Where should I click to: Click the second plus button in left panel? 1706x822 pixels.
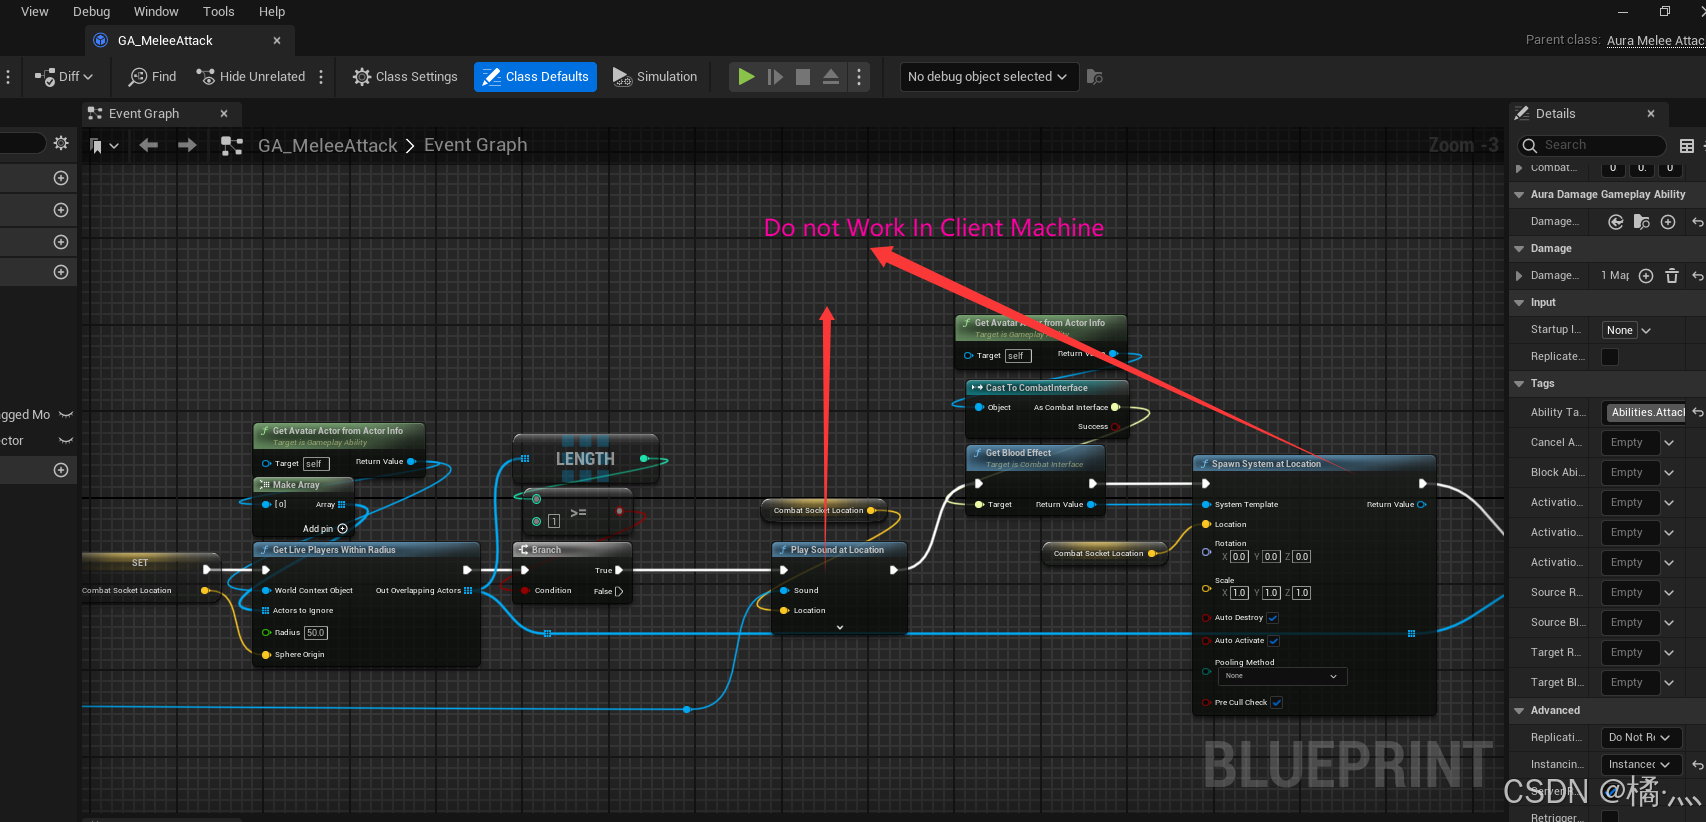click(x=61, y=210)
